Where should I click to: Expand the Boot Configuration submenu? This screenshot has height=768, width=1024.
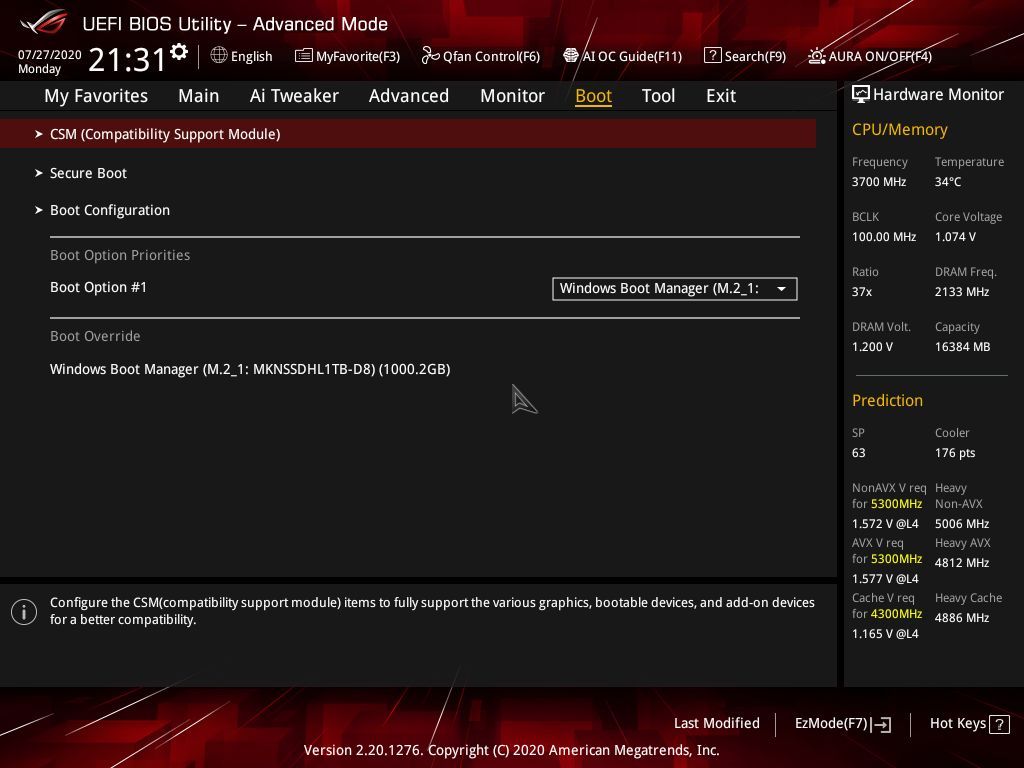110,210
